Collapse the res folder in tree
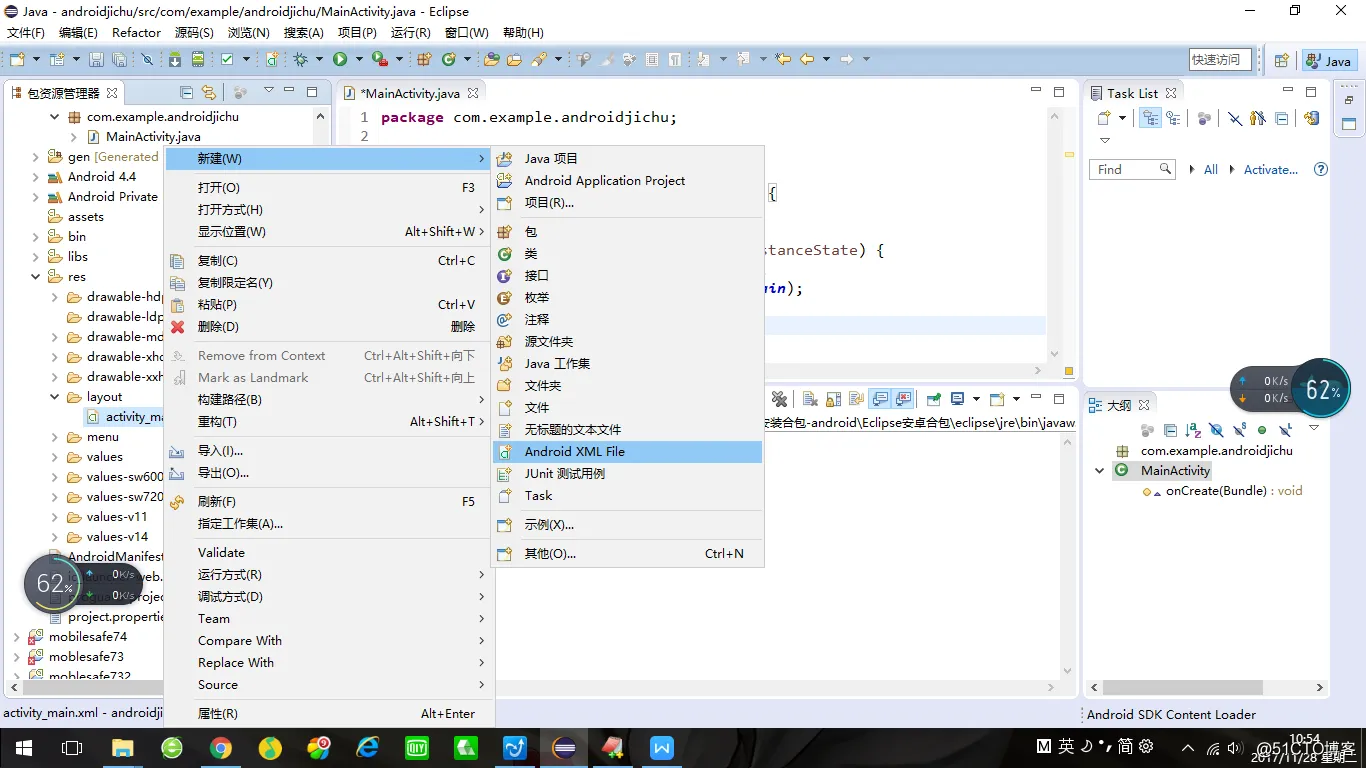1366x768 pixels. [x=36, y=277]
